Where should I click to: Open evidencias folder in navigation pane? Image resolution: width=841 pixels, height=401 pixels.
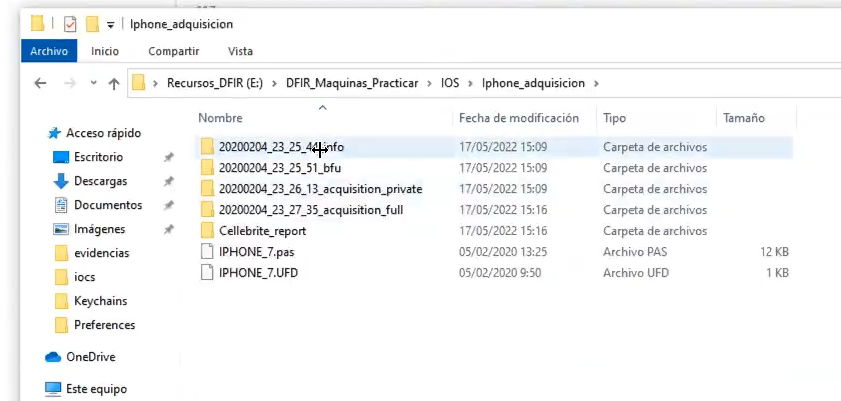click(x=102, y=253)
